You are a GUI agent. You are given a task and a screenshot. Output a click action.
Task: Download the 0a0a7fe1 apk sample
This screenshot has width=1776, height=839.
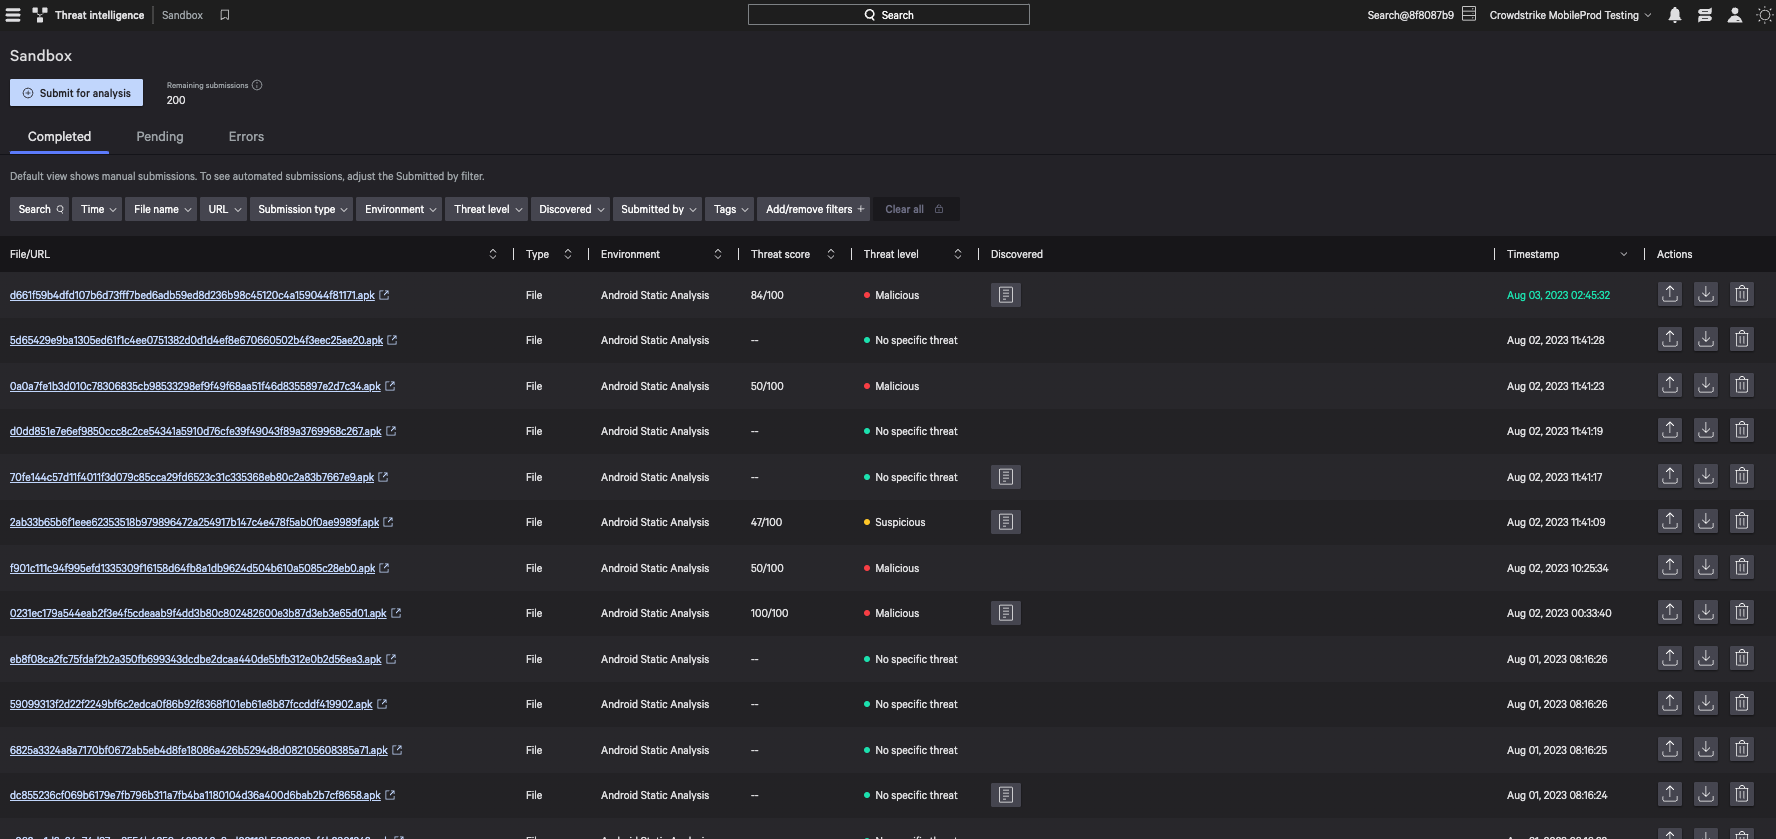(x=1706, y=385)
